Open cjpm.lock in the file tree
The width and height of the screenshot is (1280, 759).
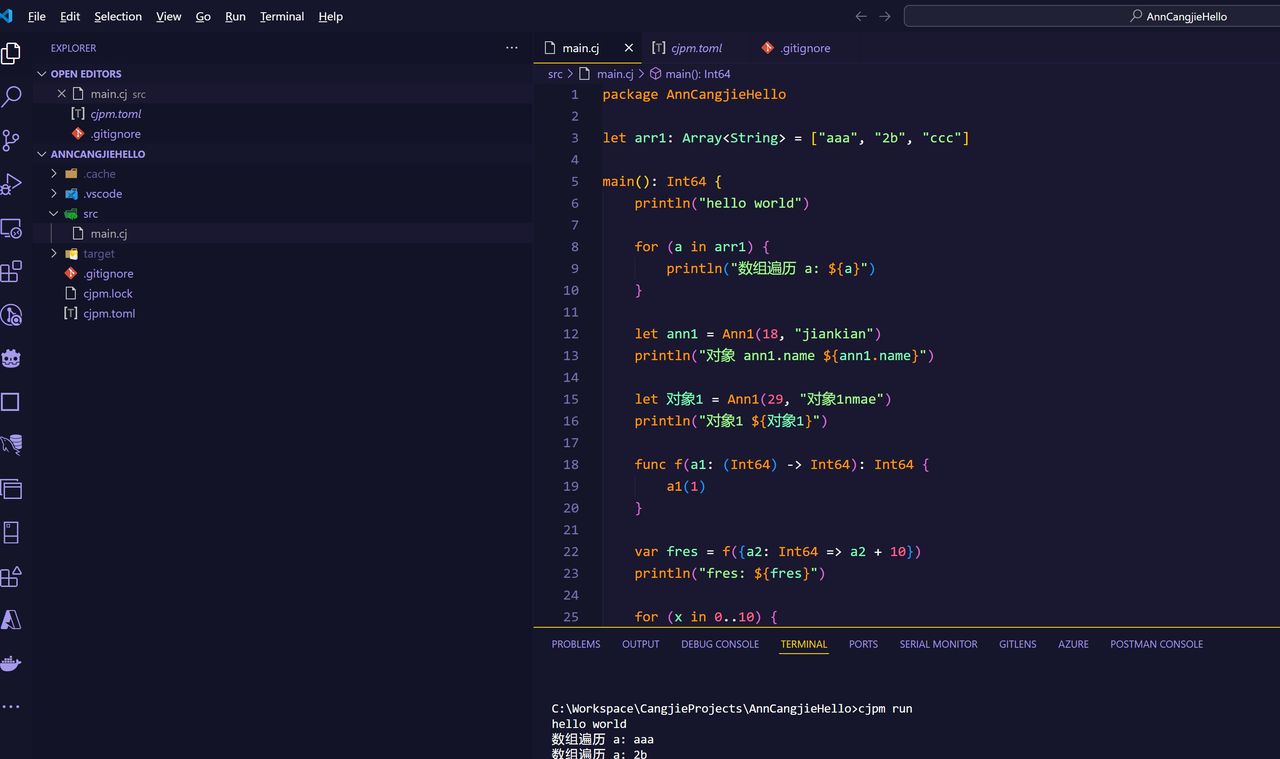tap(108, 294)
